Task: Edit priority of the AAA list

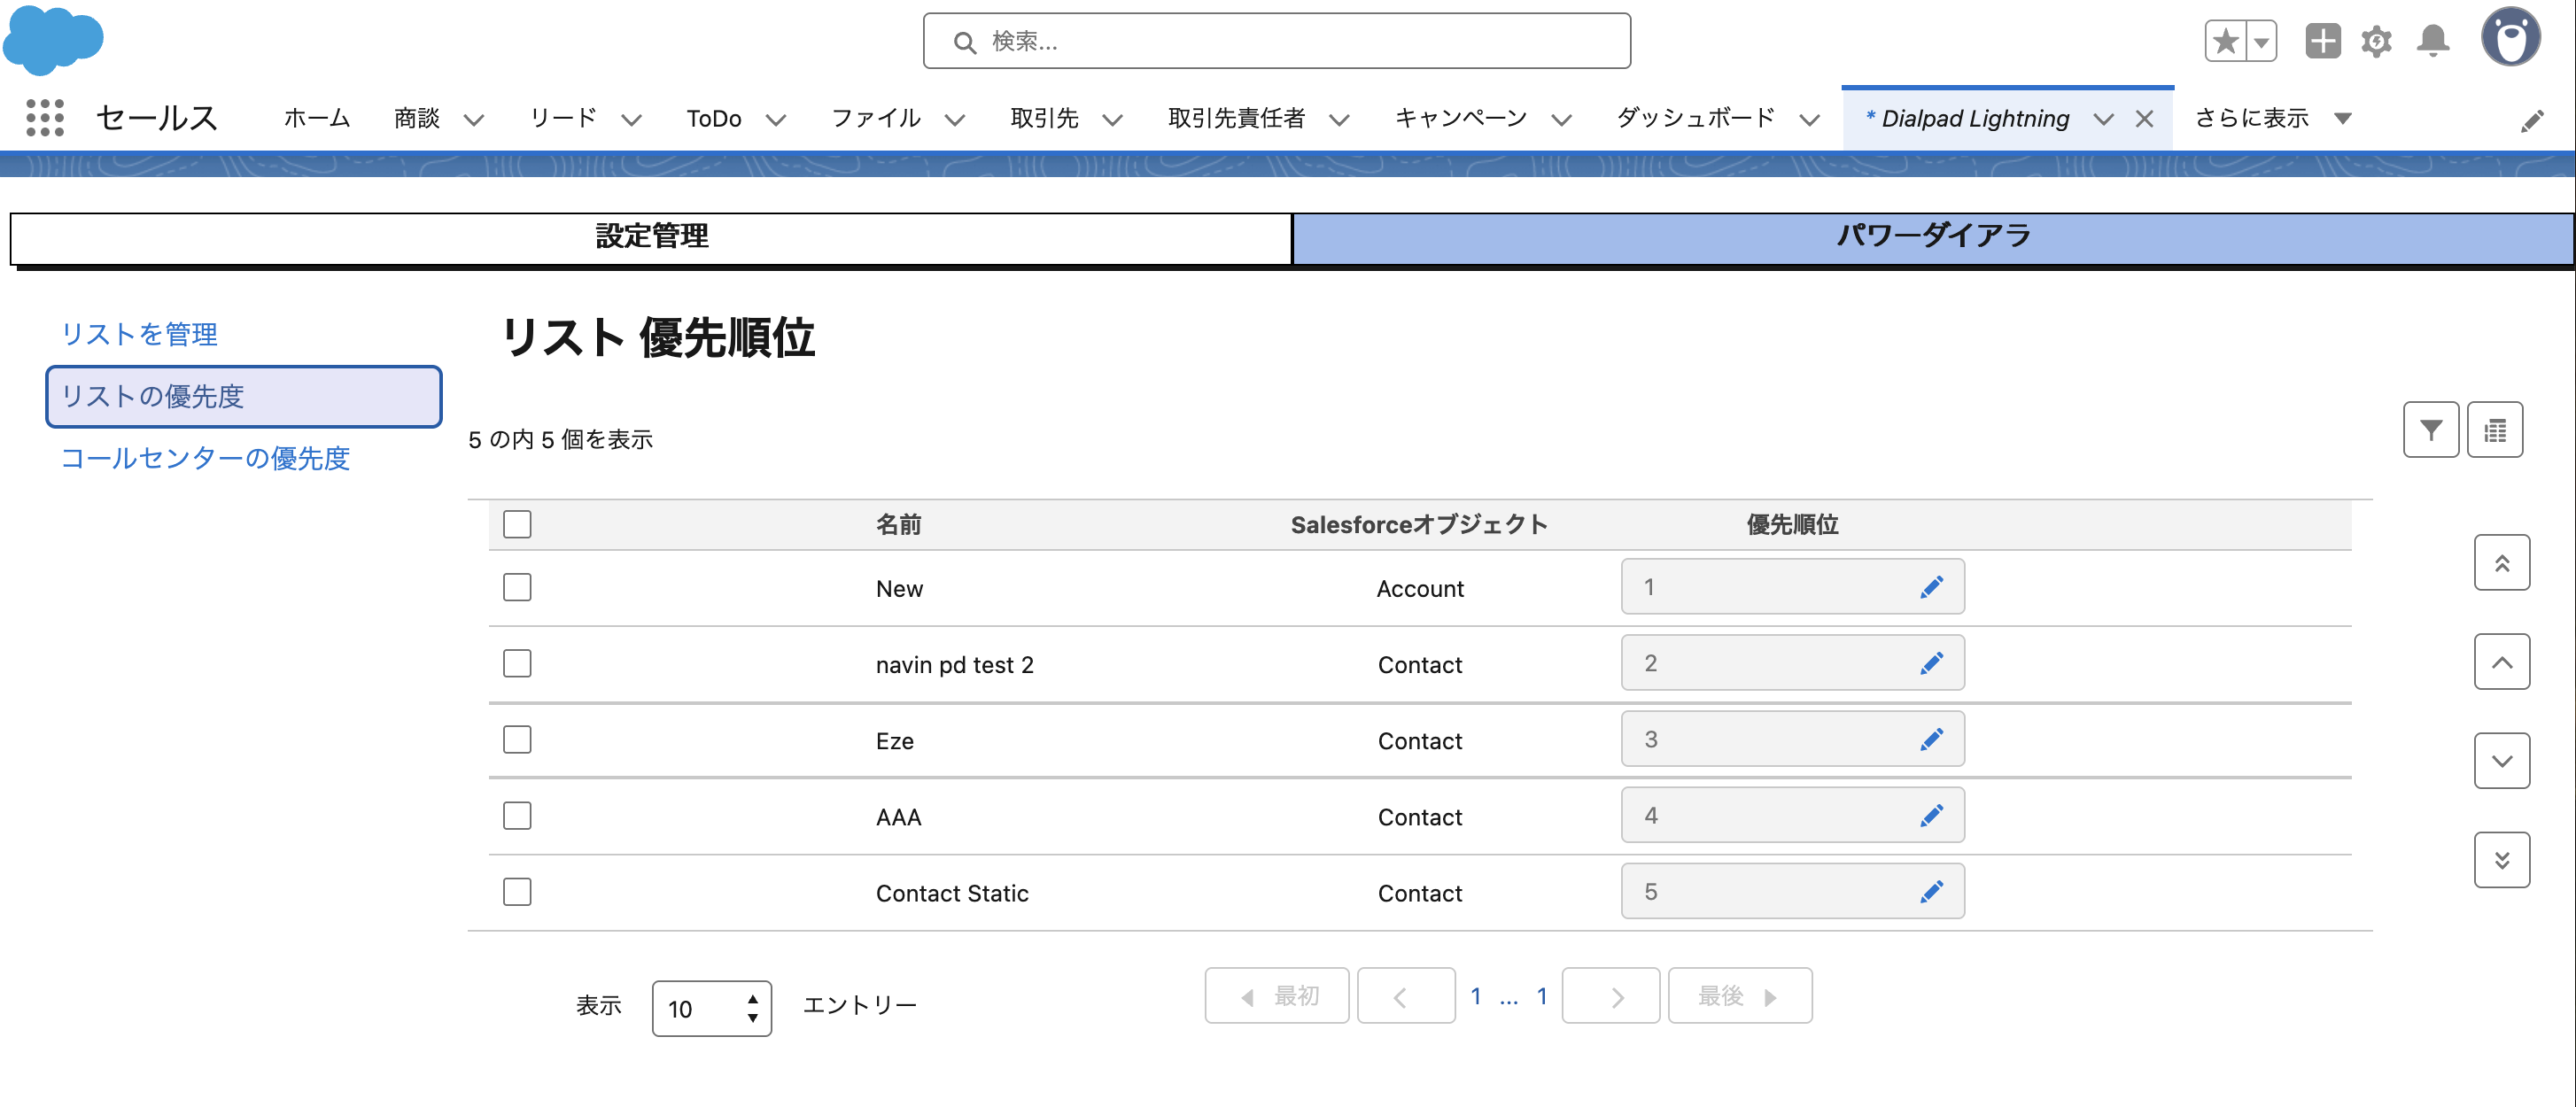Action: pyautogui.click(x=1932, y=815)
